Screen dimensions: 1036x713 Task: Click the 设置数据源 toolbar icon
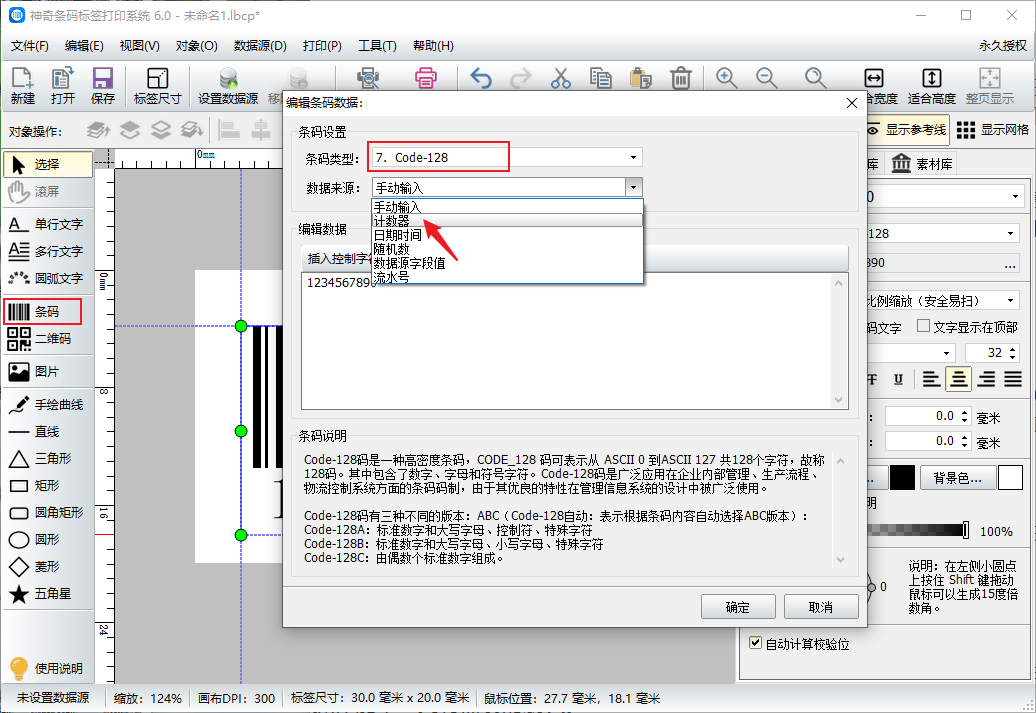[228, 85]
